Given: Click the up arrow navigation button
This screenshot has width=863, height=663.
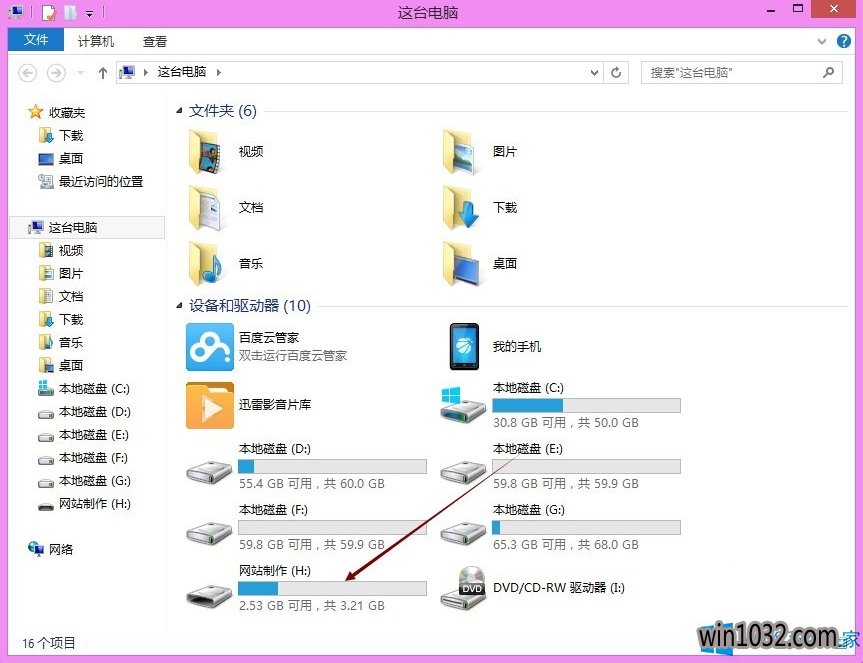Looking at the screenshot, I should pyautogui.click(x=103, y=73).
